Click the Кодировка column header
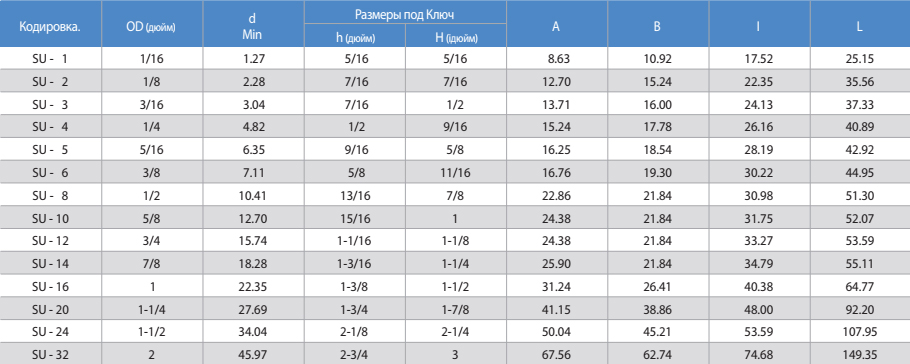910x364 pixels. tap(50, 27)
